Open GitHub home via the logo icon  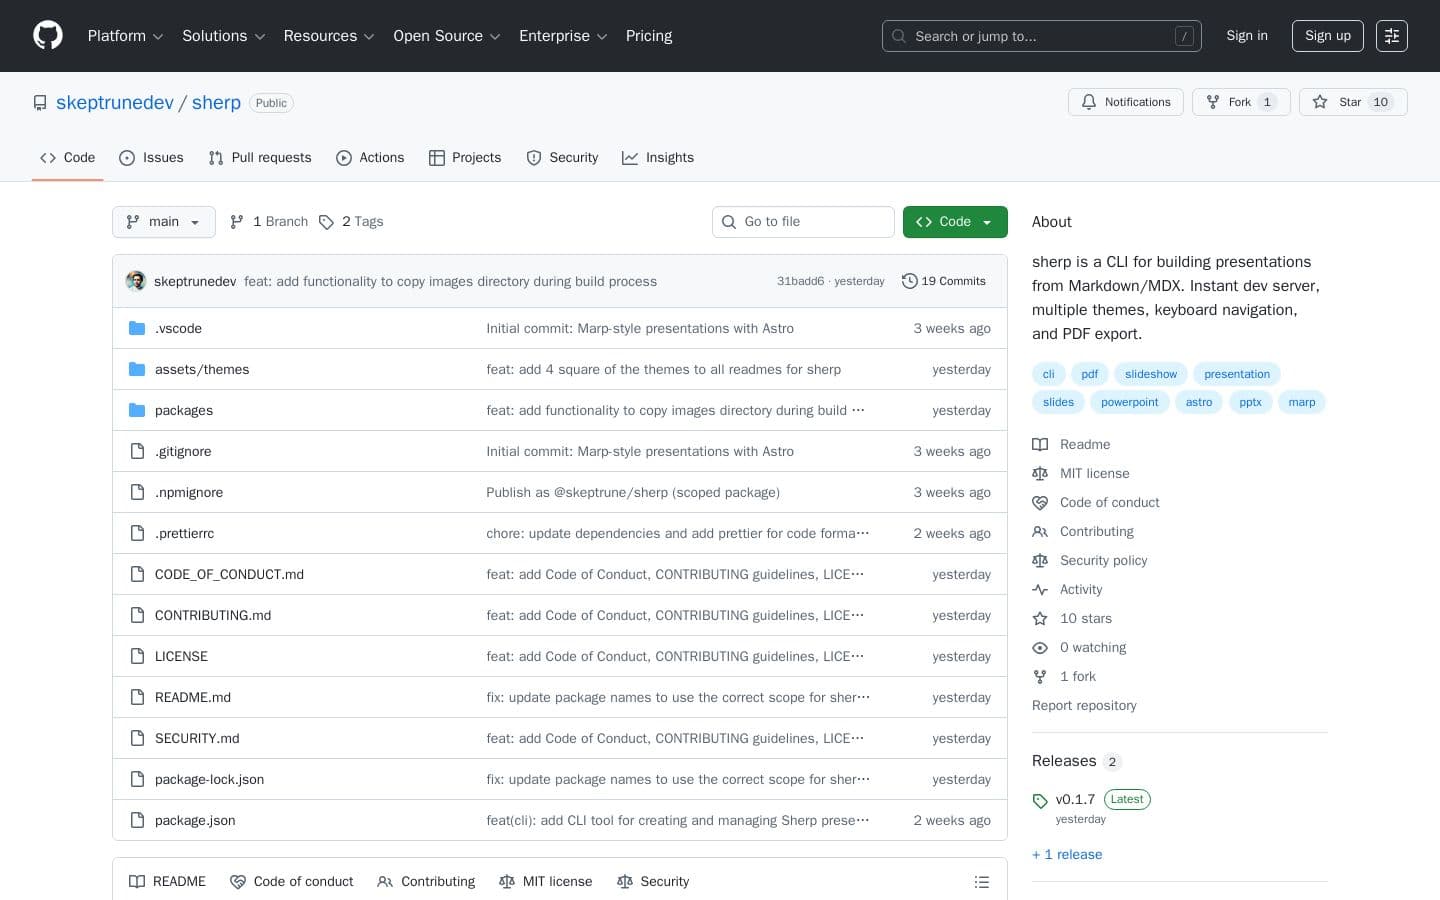click(47, 35)
